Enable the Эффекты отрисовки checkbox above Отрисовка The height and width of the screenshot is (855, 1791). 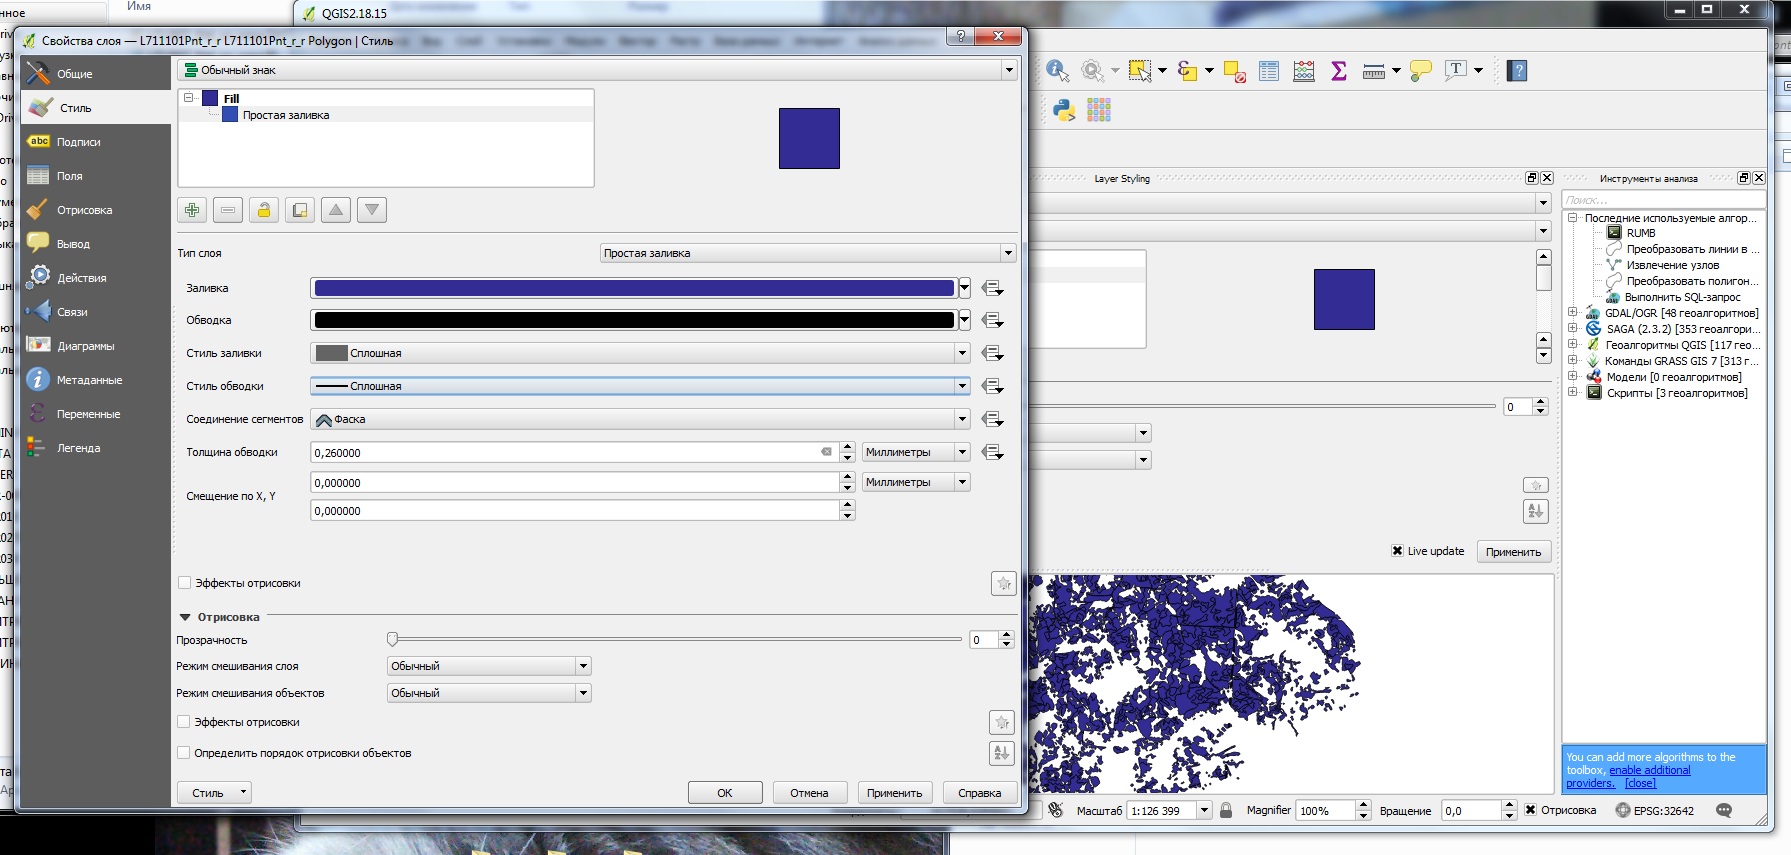pyautogui.click(x=184, y=583)
